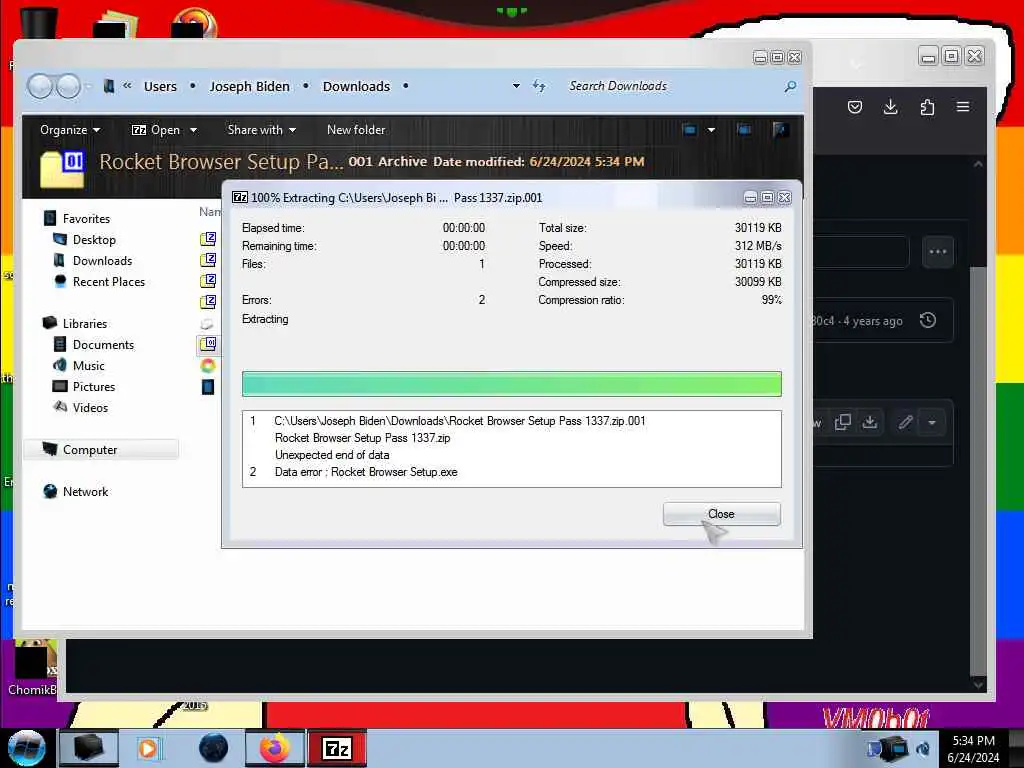
Task: Toggle the preview pane icon
Action: (744, 130)
